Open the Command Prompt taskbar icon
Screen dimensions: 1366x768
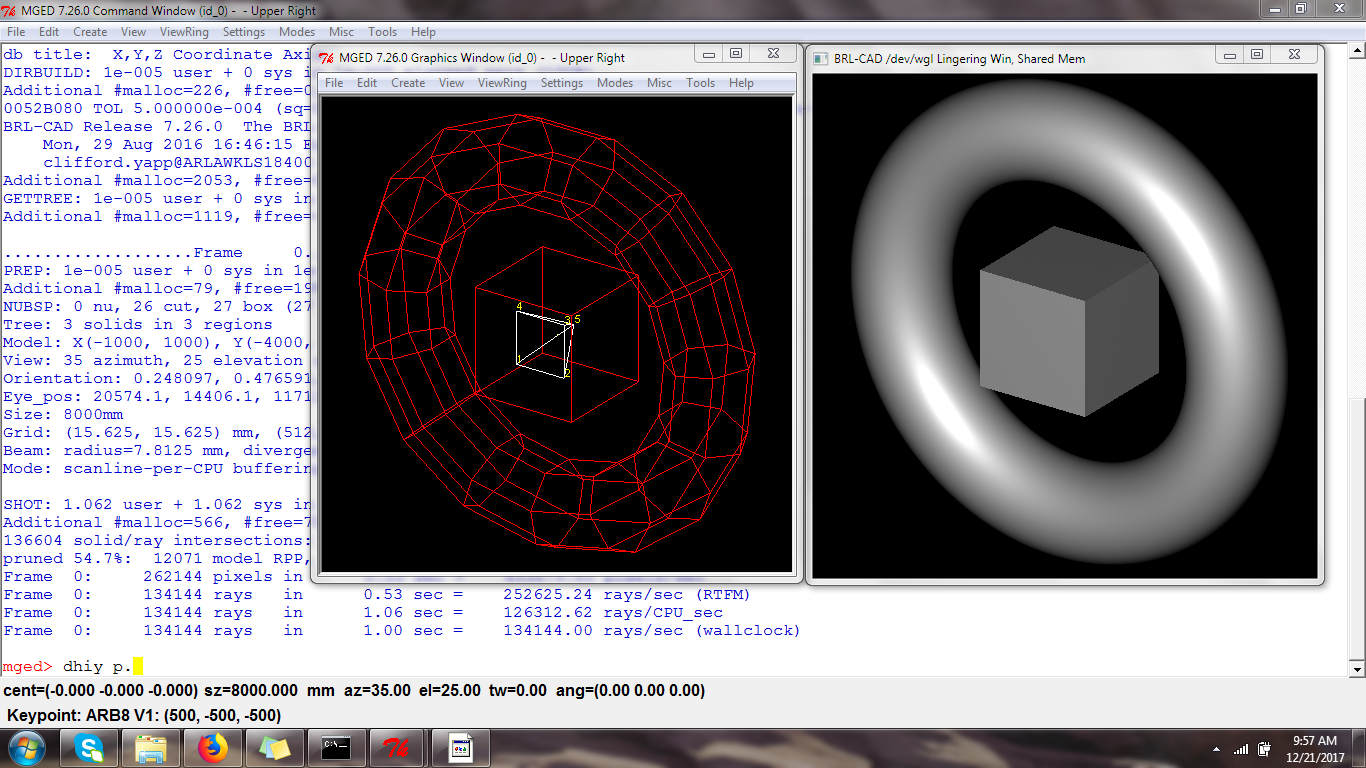[335, 747]
